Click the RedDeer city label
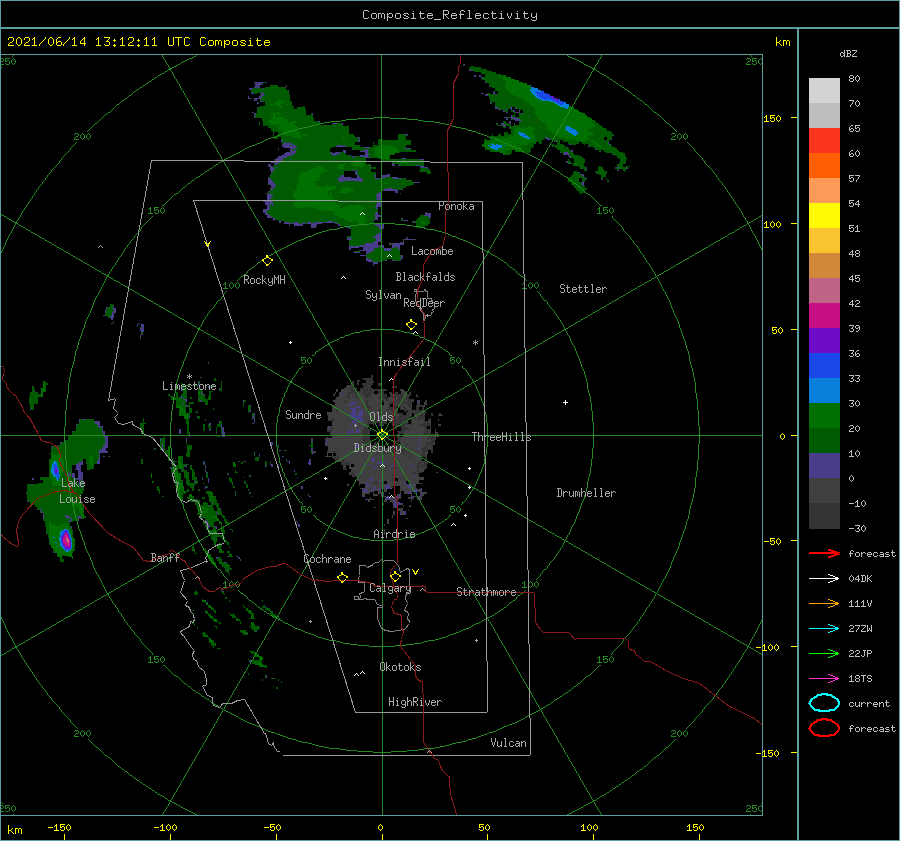900x841 pixels. click(x=424, y=303)
